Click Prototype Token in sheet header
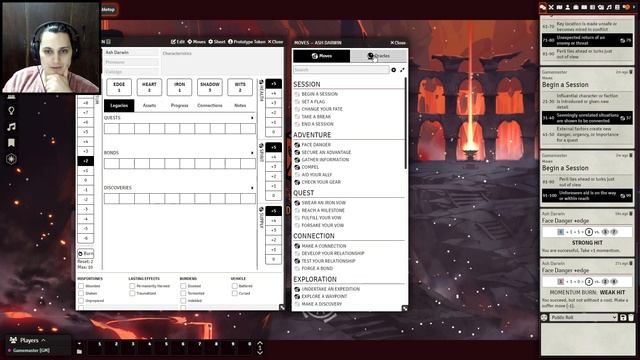The image size is (640, 360). click(247, 42)
